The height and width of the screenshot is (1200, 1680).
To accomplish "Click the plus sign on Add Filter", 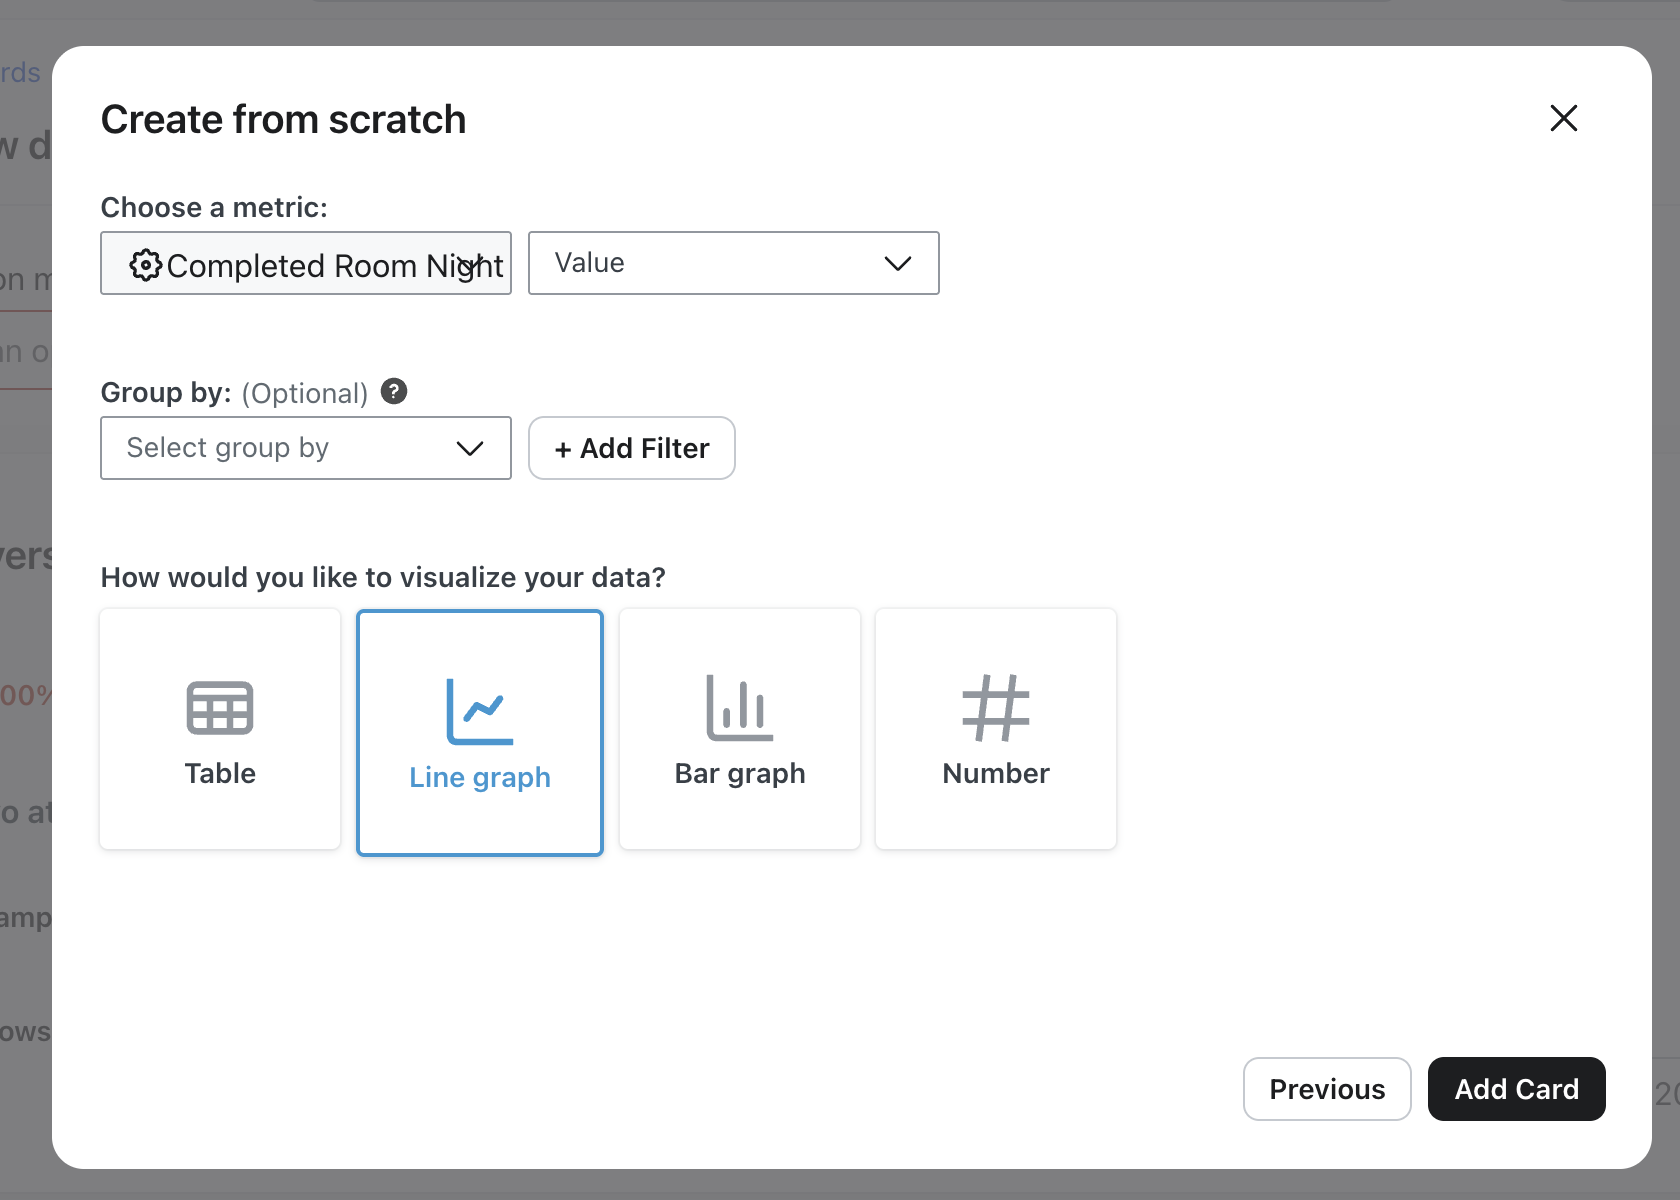I will tap(563, 450).
